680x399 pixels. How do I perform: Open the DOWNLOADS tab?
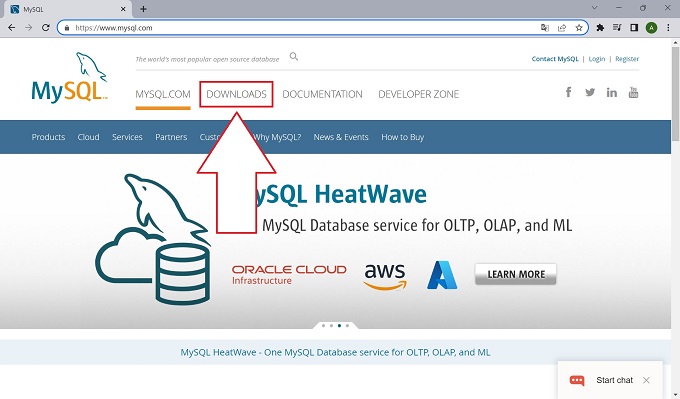click(236, 94)
